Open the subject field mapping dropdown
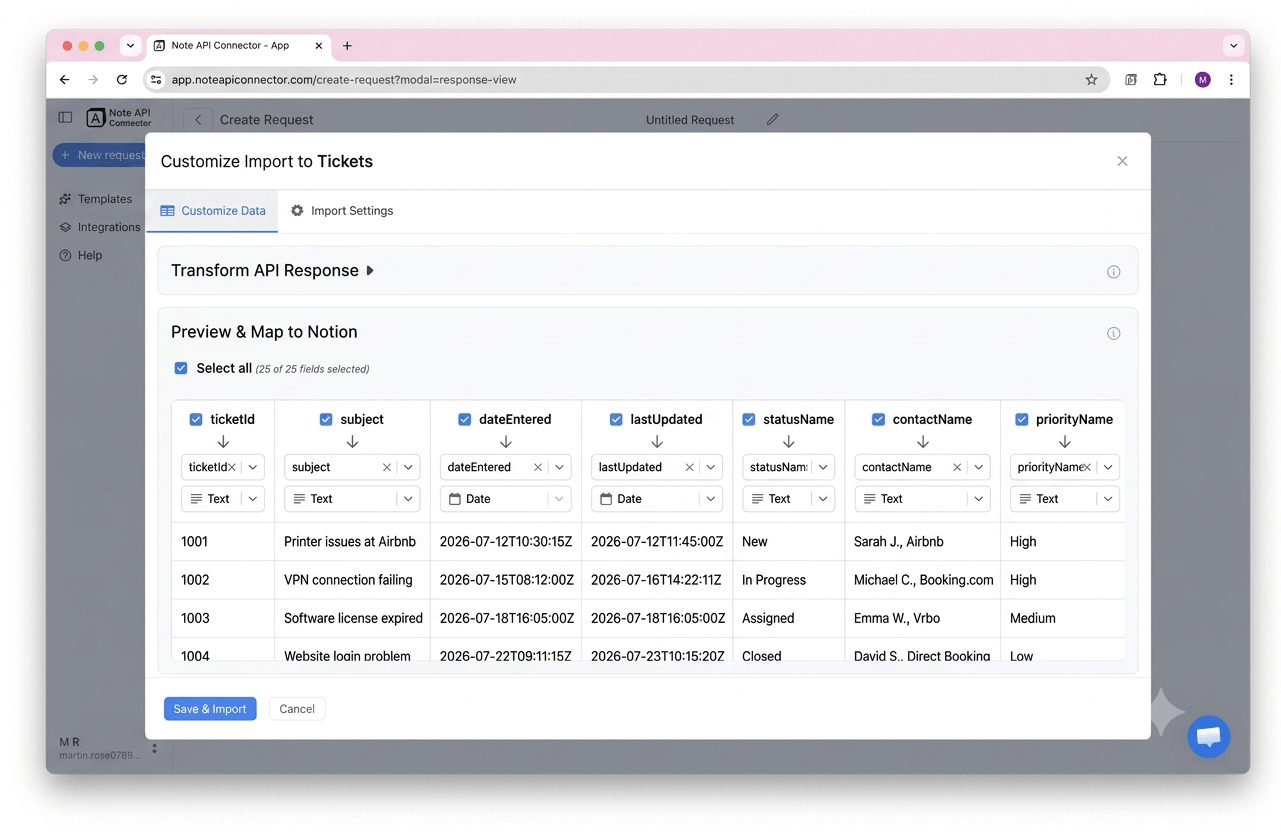Image resolution: width=1281 pixels, height=832 pixels. tap(408, 467)
